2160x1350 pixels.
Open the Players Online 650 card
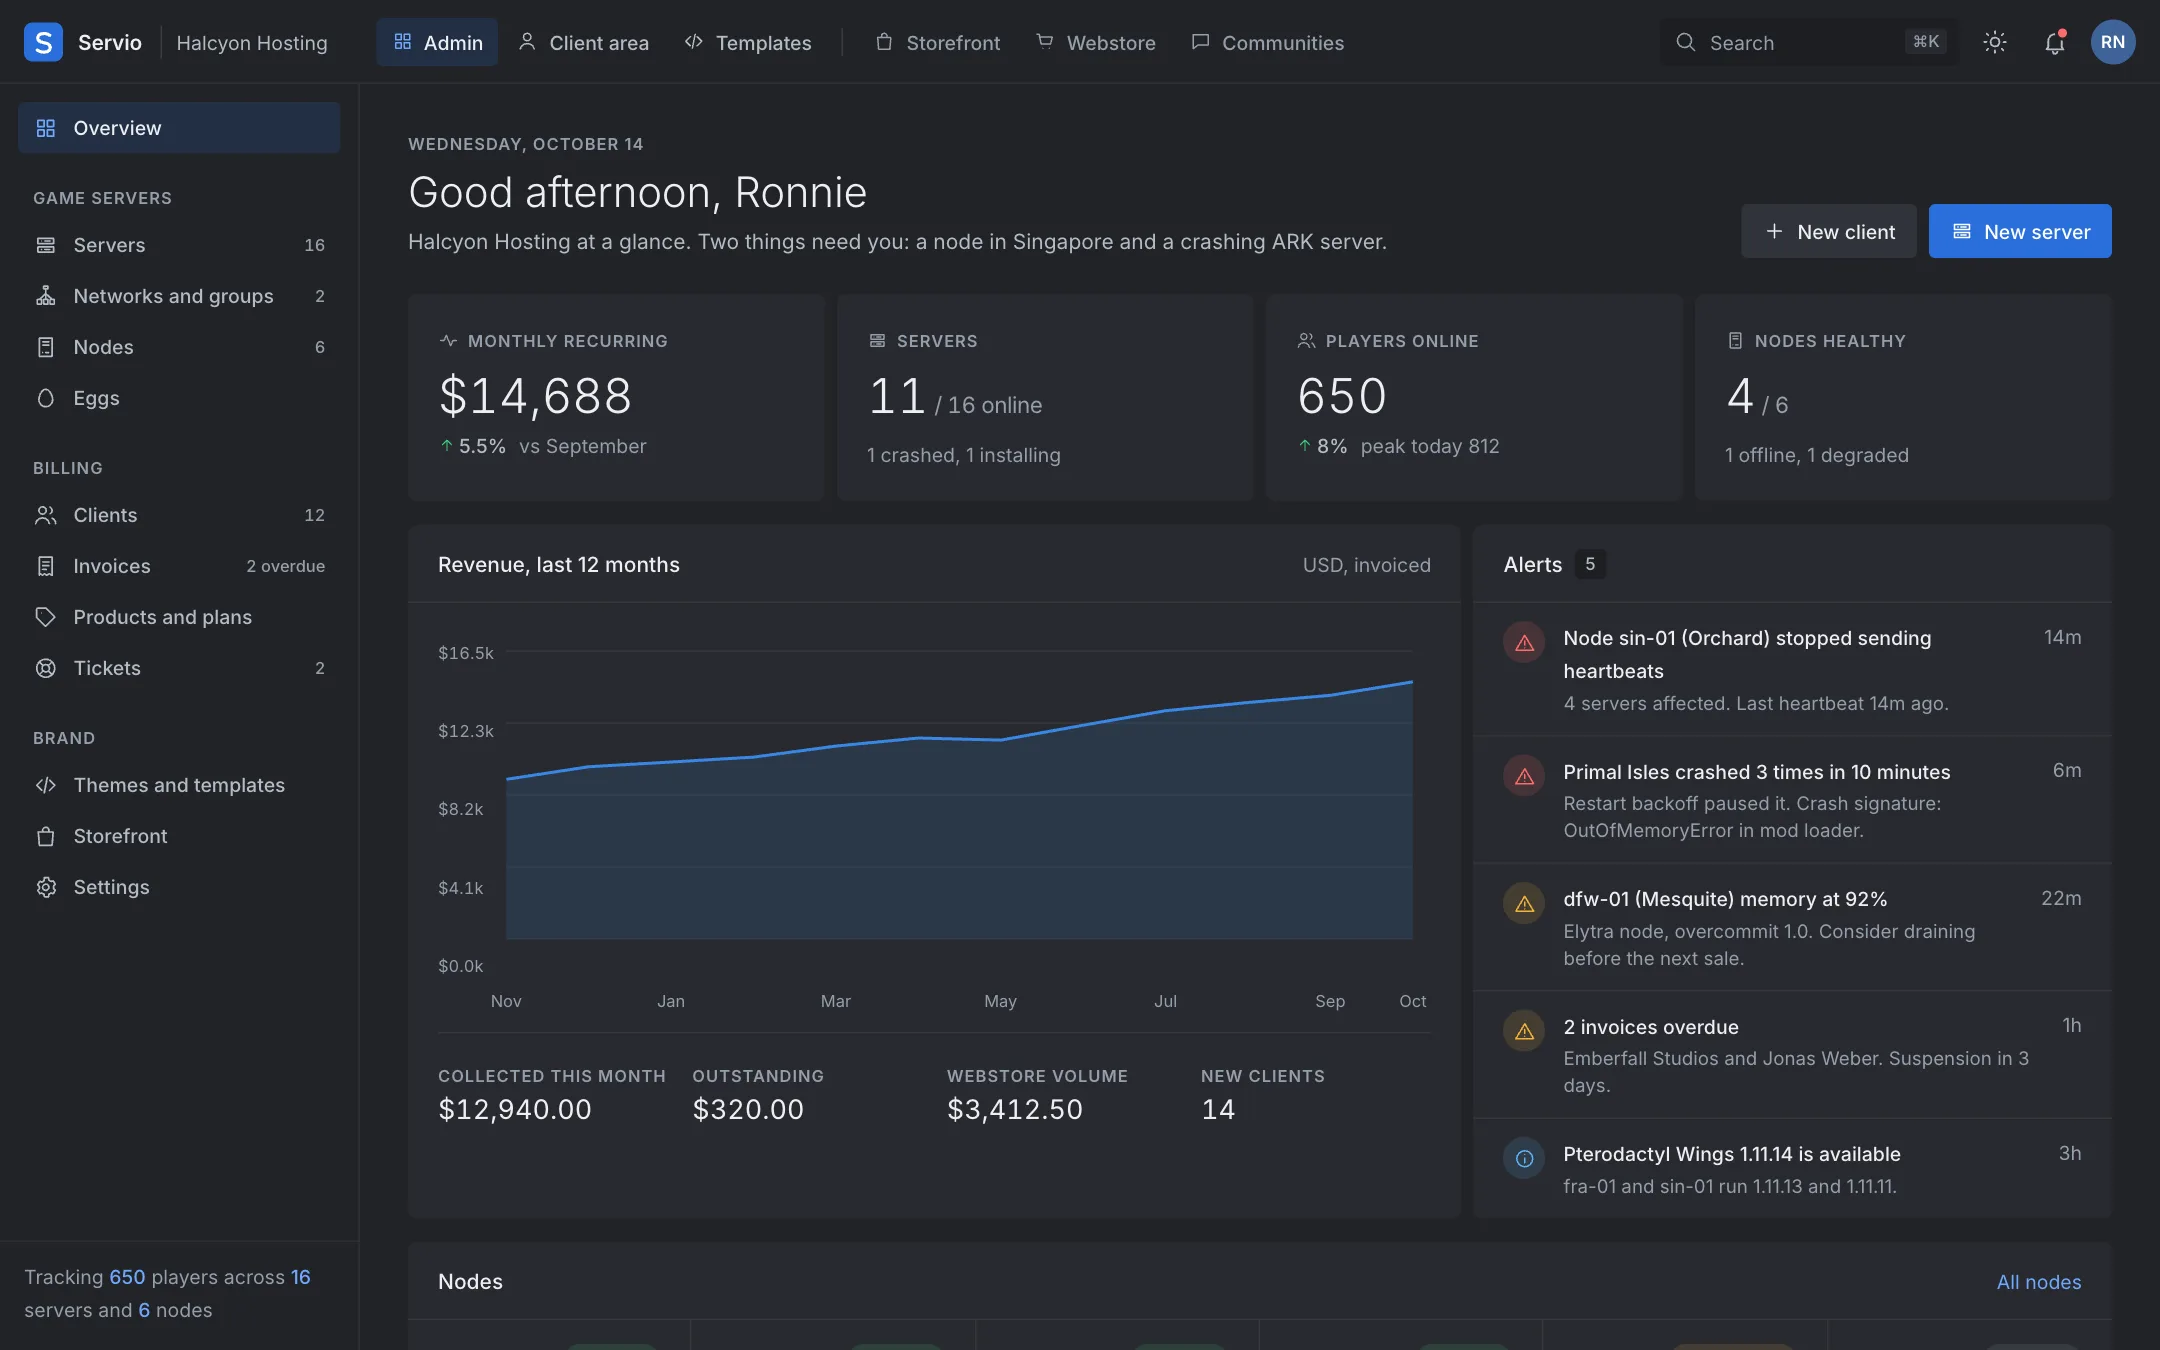tap(1474, 397)
